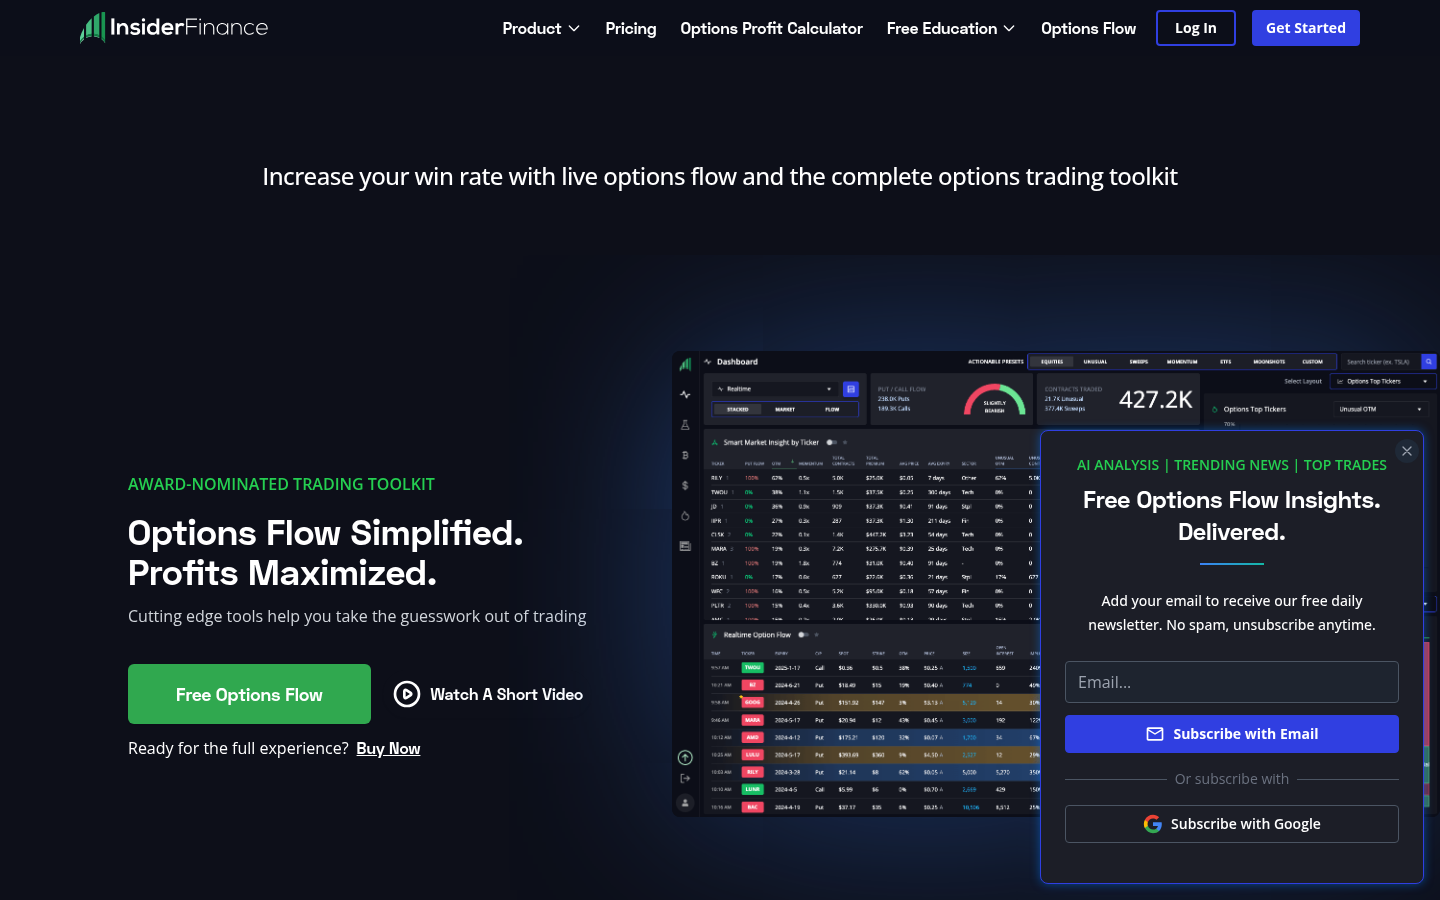The width and height of the screenshot is (1440, 900).
Task: Click the red LULU ticker badge in option flow
Action: [x=752, y=755]
